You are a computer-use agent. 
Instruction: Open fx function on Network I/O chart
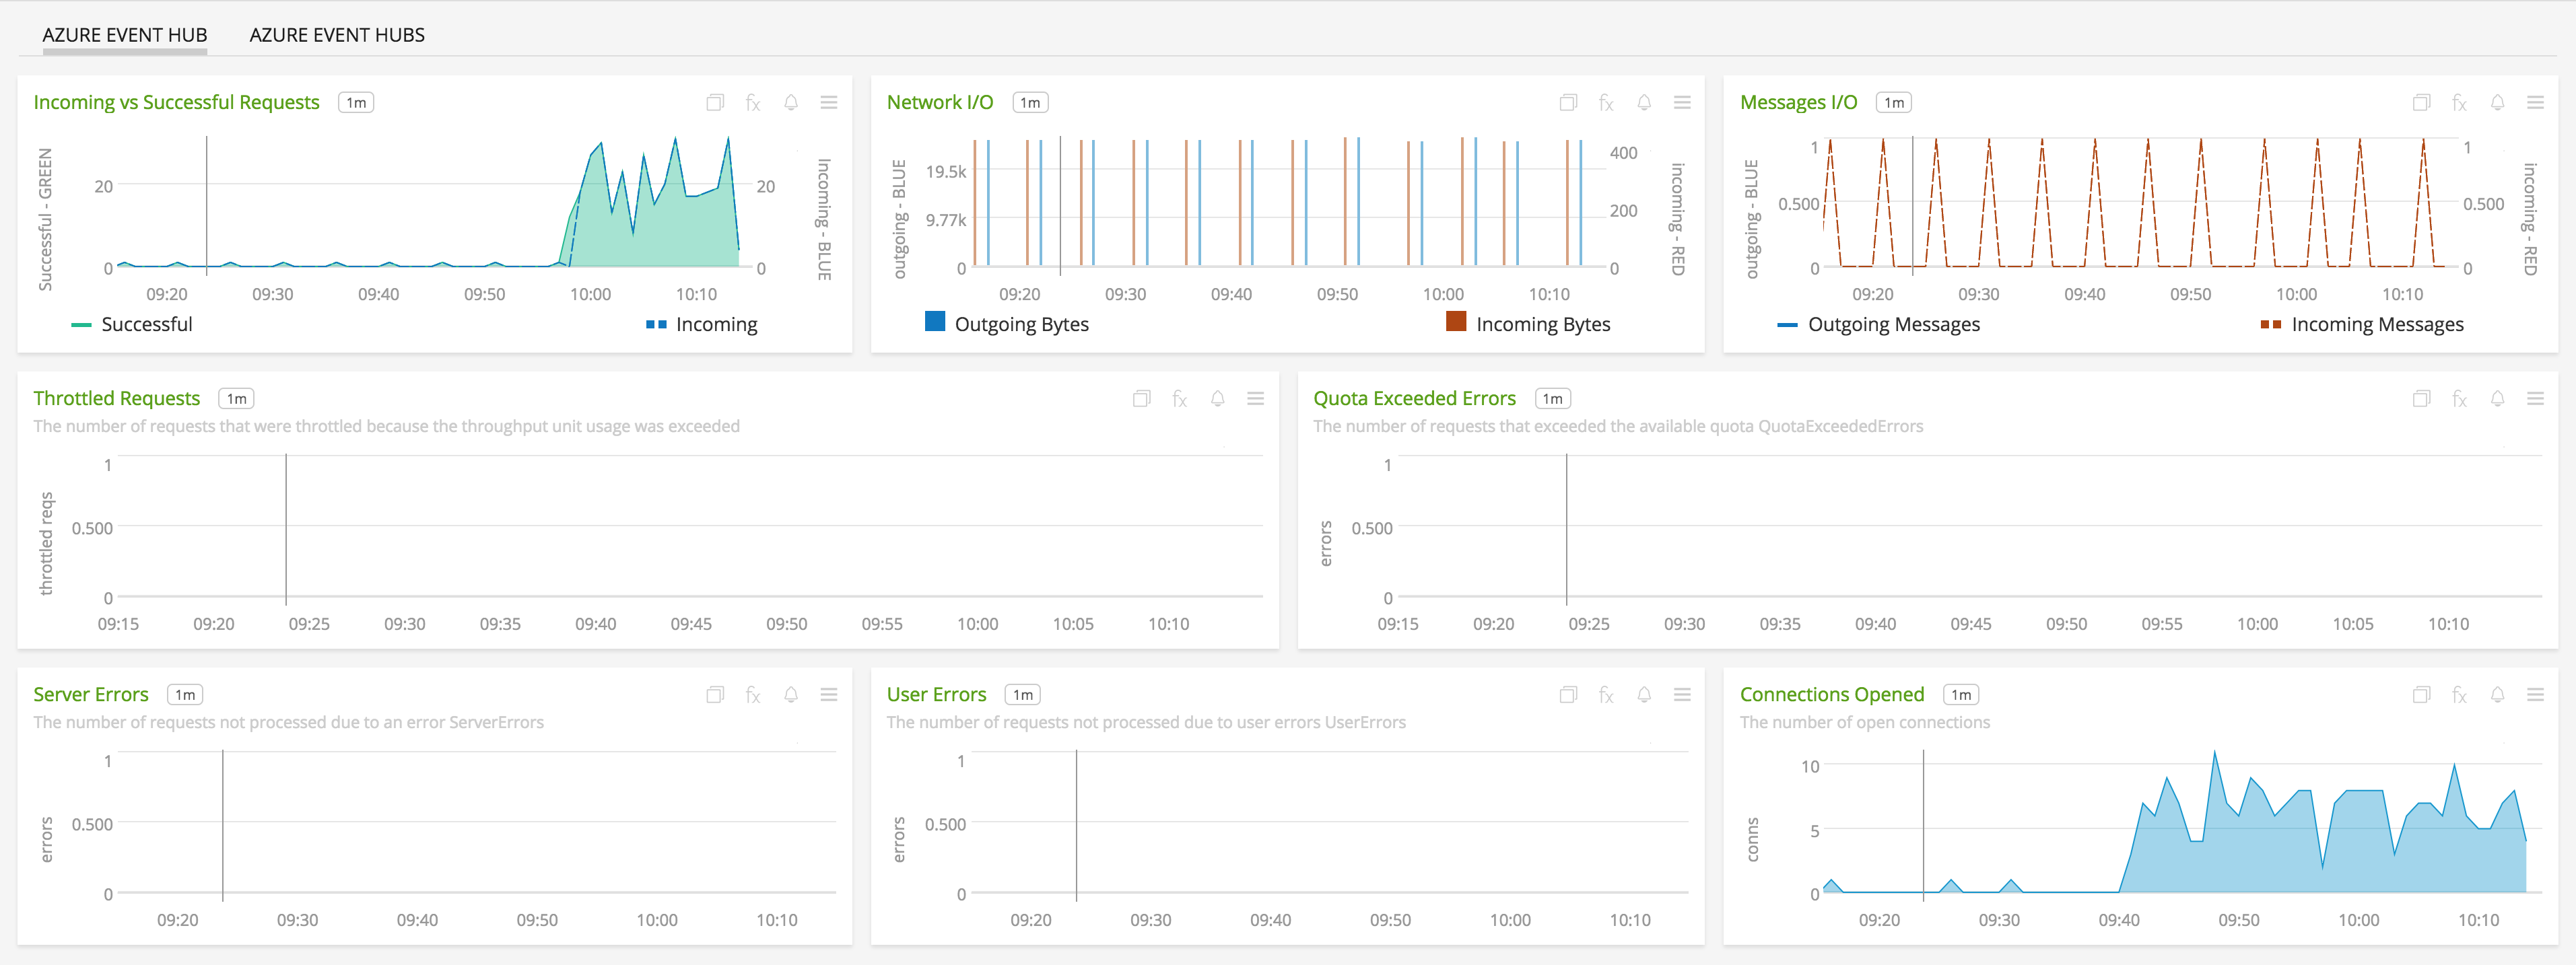pos(1606,103)
